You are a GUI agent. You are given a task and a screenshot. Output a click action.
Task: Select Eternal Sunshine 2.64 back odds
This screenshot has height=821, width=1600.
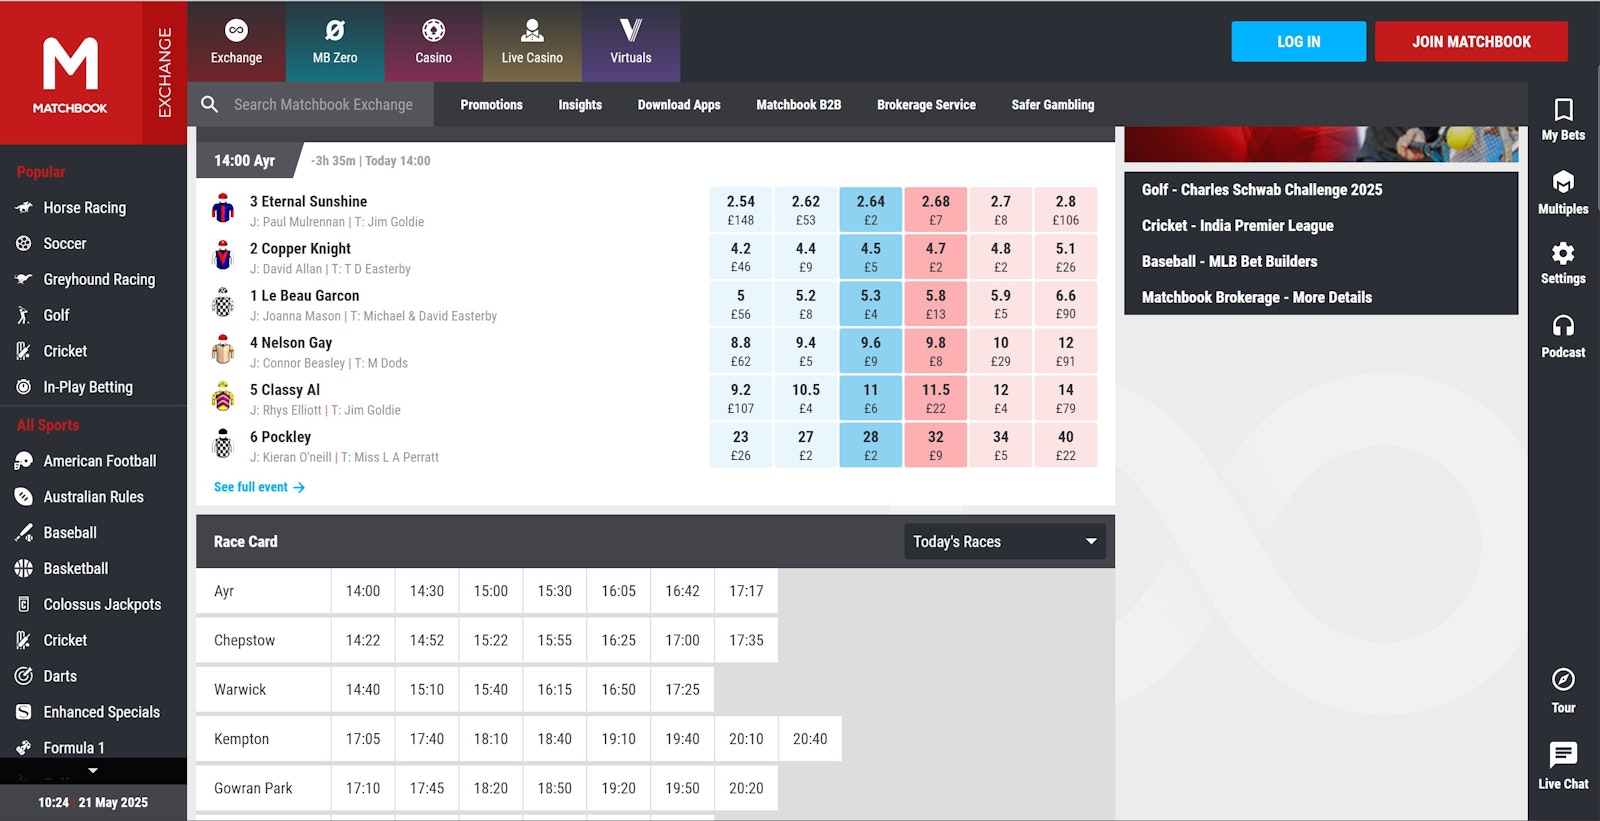tap(871, 210)
